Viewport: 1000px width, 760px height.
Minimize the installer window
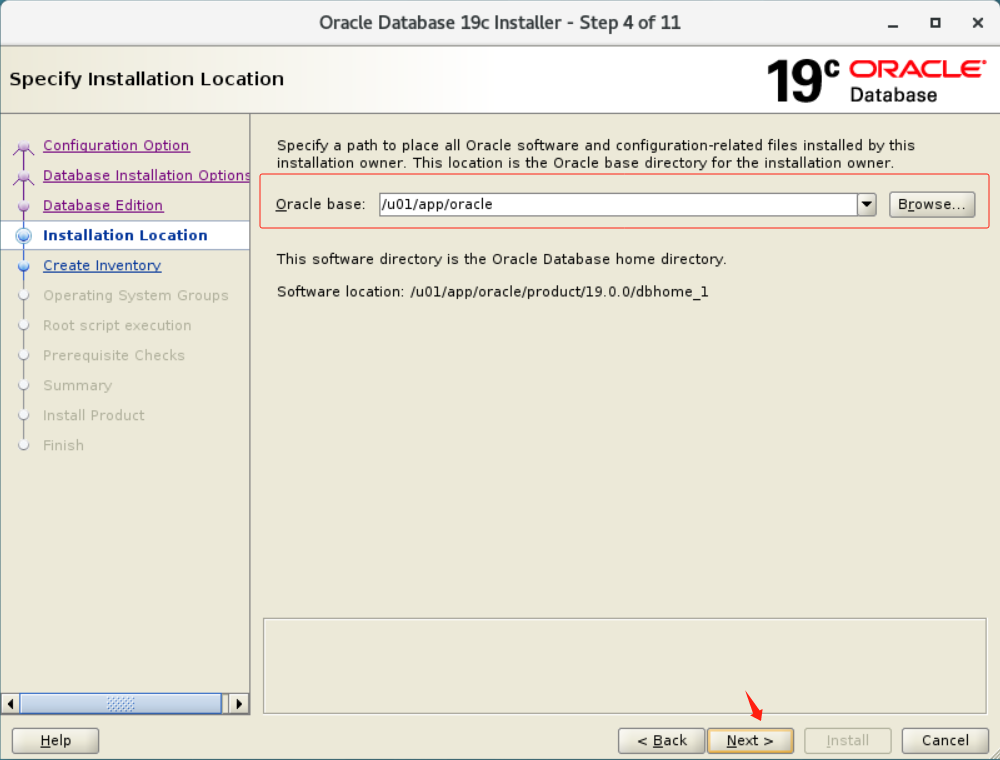pos(893,24)
